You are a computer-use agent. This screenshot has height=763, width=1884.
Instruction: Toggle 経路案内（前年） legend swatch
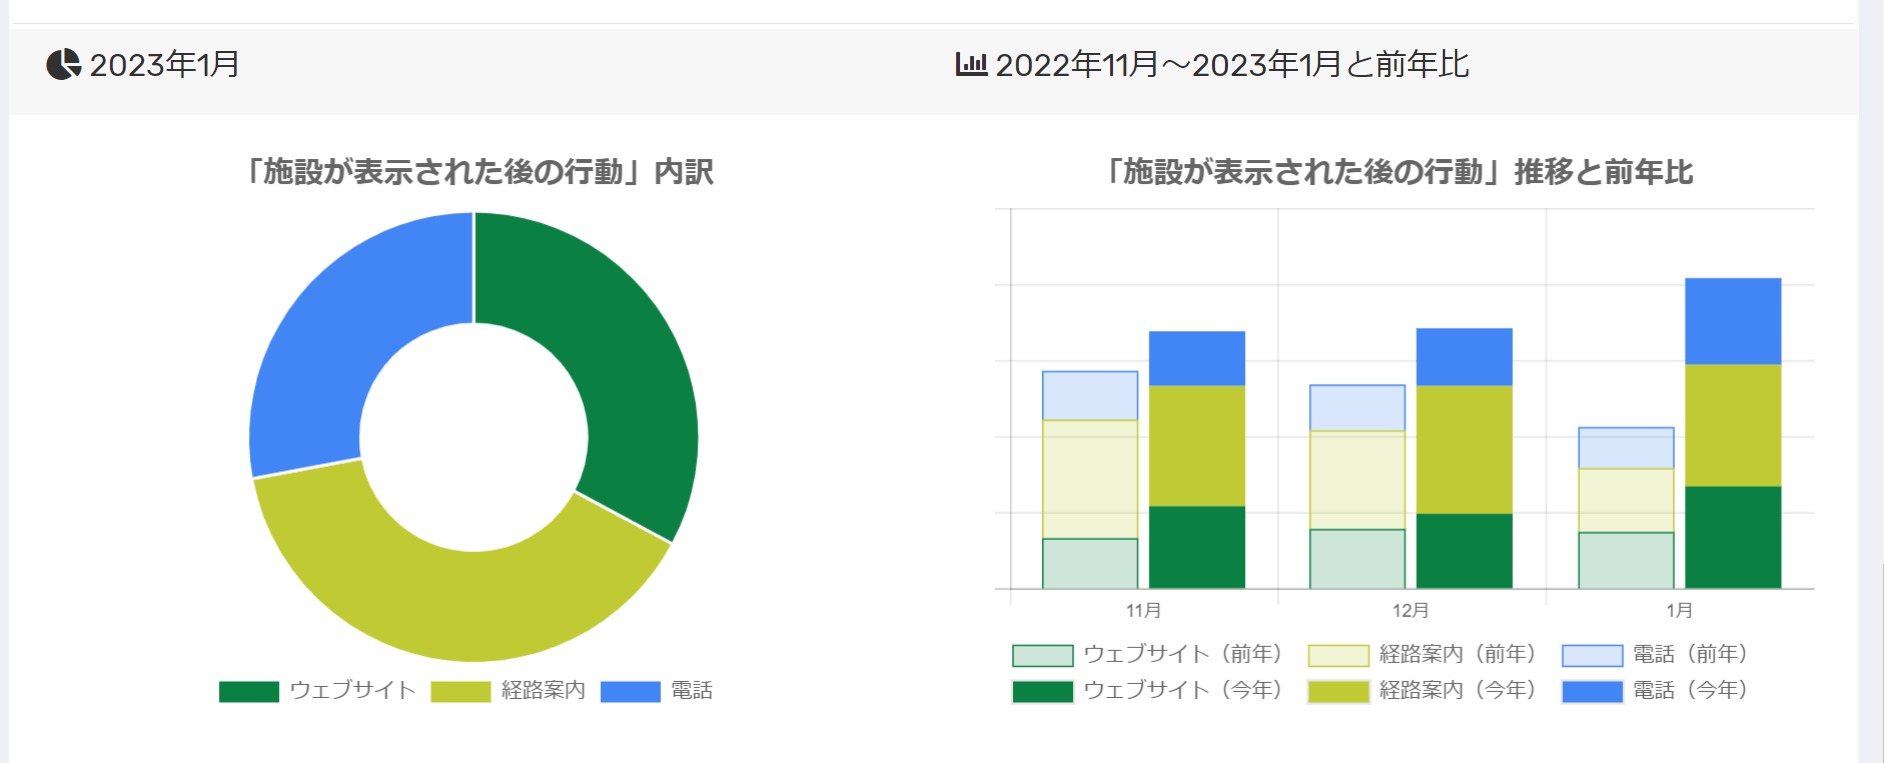(1339, 655)
